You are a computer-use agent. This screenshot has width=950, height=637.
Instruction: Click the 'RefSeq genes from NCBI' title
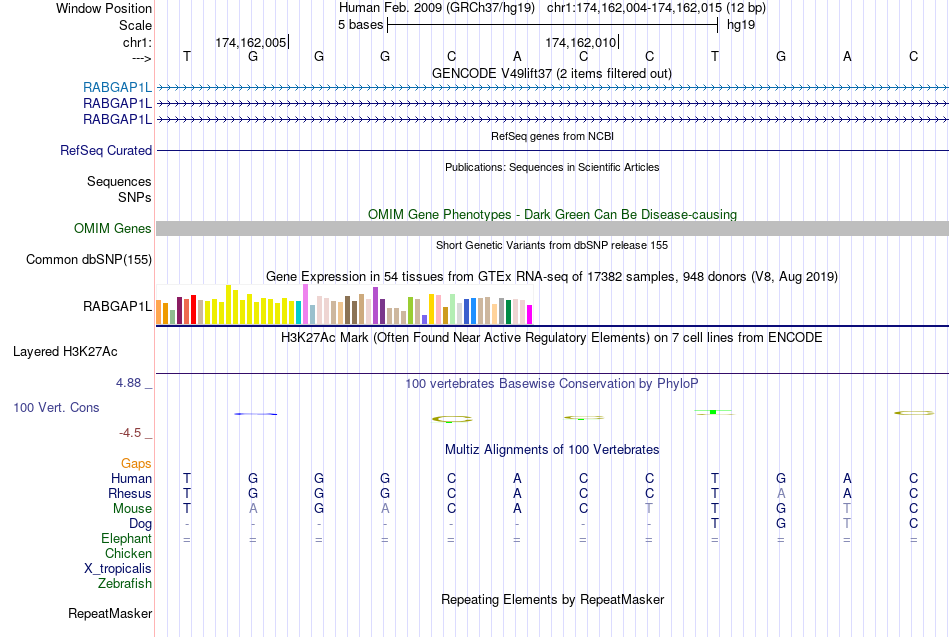[553, 136]
